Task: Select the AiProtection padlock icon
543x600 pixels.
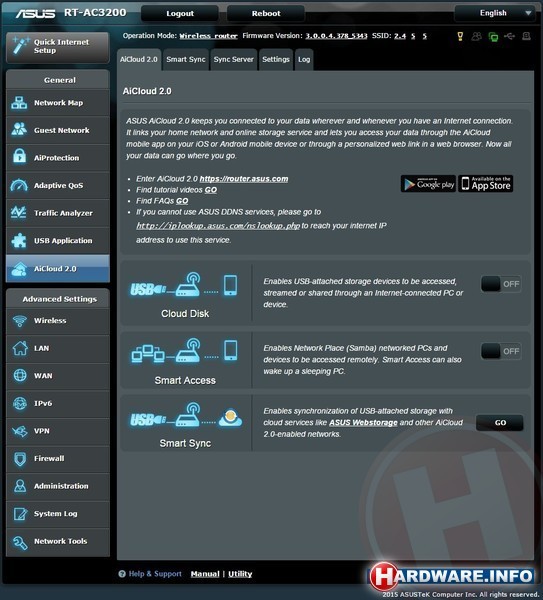Action: pos(19,157)
